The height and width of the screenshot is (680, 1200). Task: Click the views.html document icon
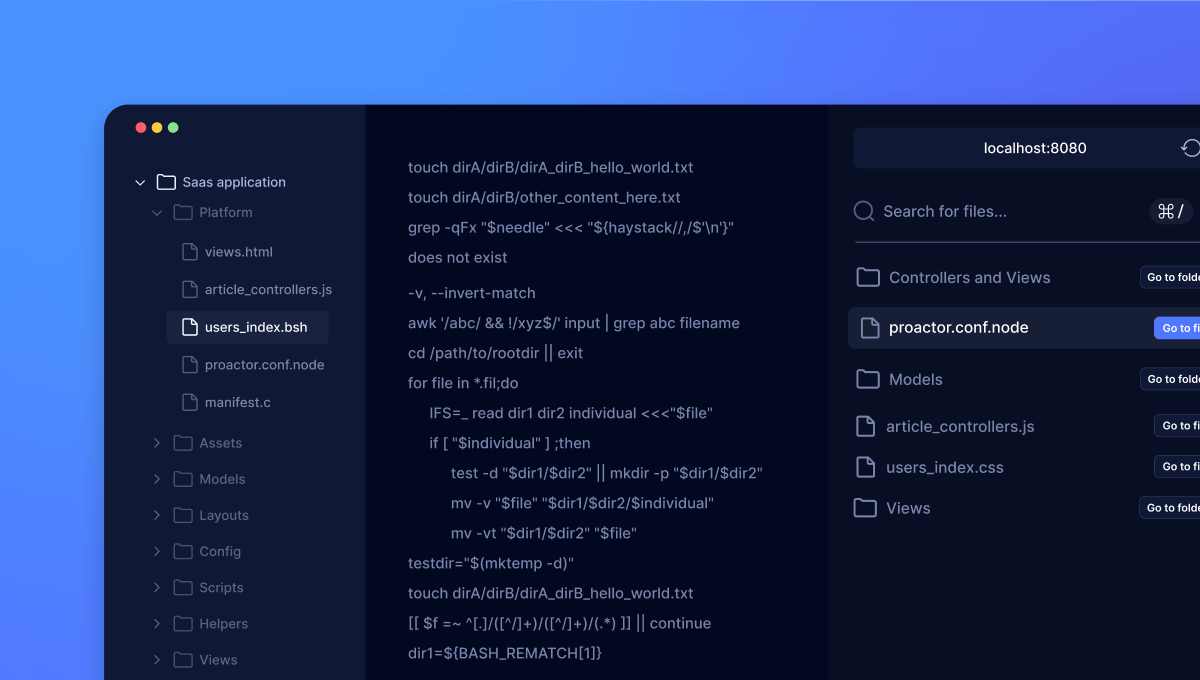[x=188, y=251]
